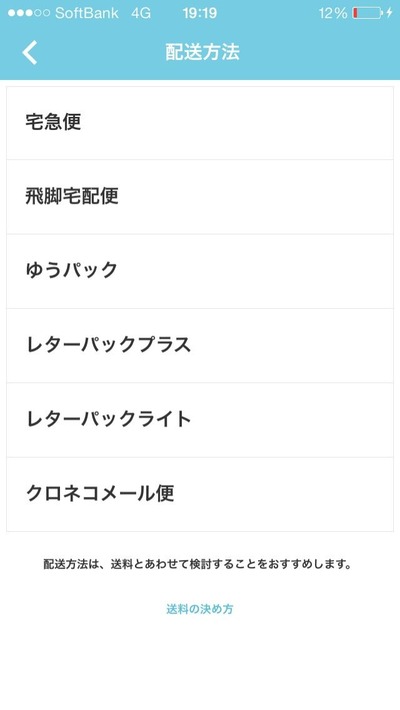The width and height of the screenshot is (400, 710).
Task: Select レターパックプラス delivery
Action: pos(200,345)
